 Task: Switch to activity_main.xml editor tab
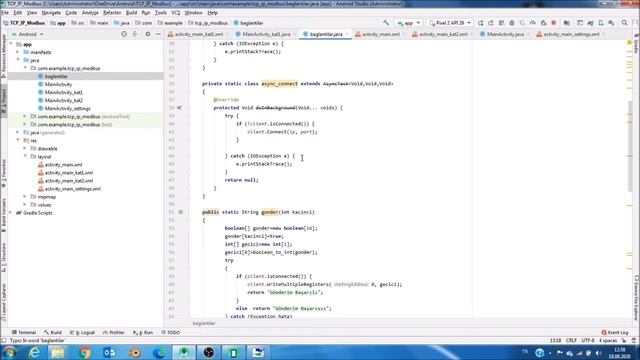point(381,34)
